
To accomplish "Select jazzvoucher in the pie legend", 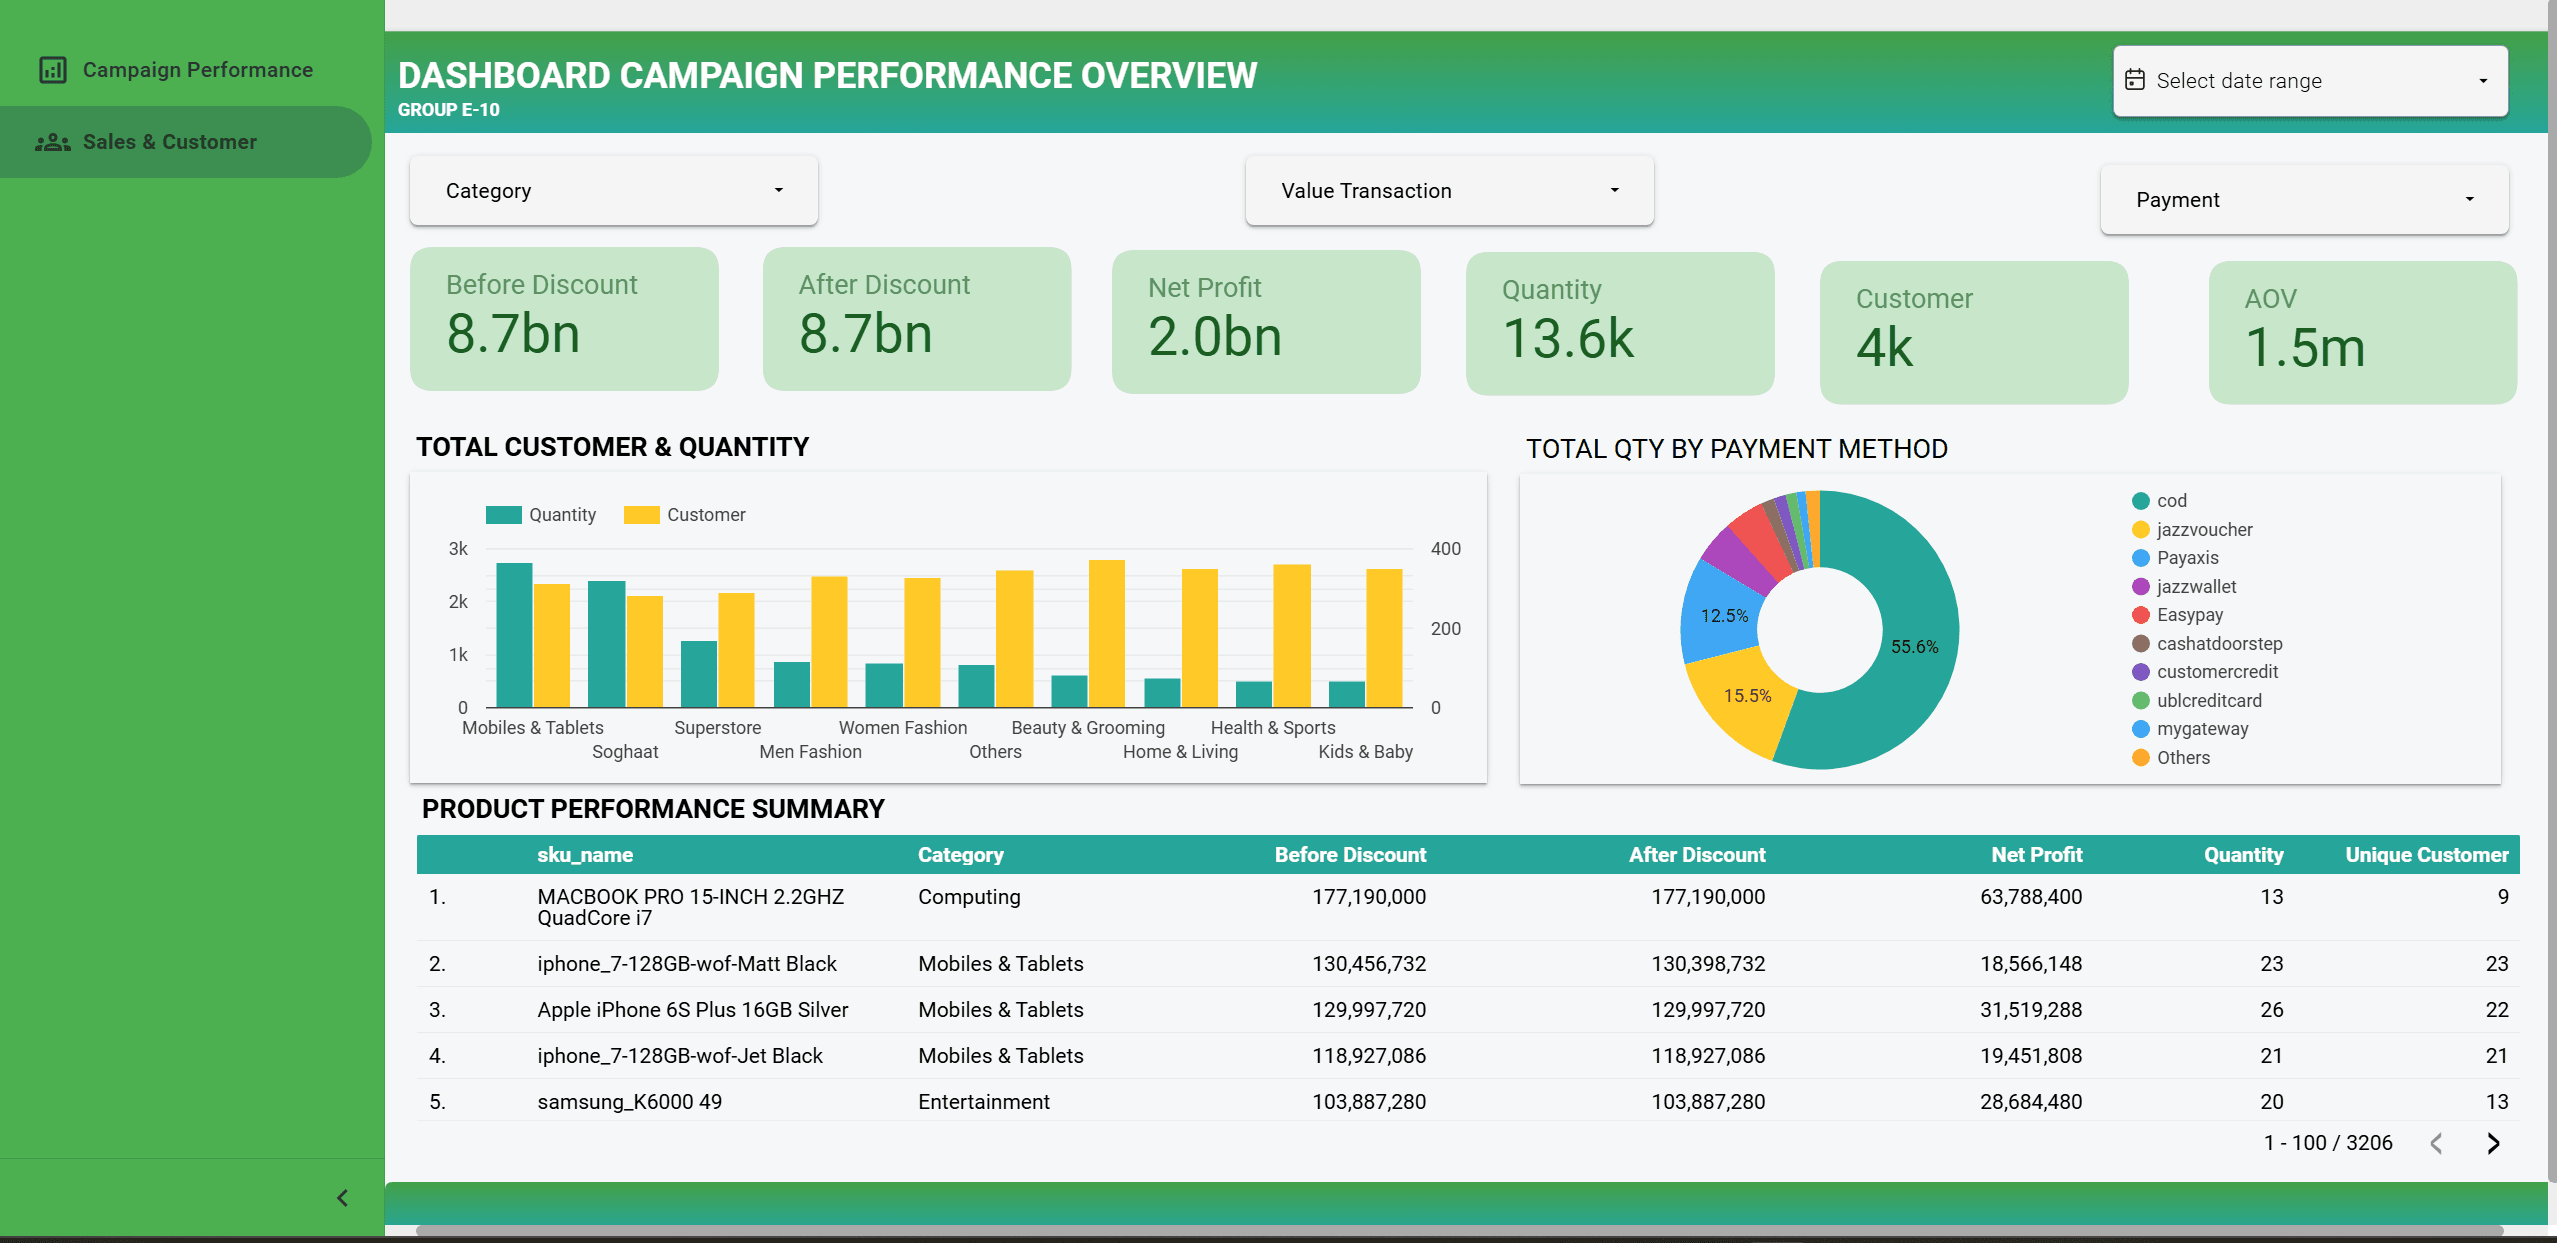I will click(2192, 530).
